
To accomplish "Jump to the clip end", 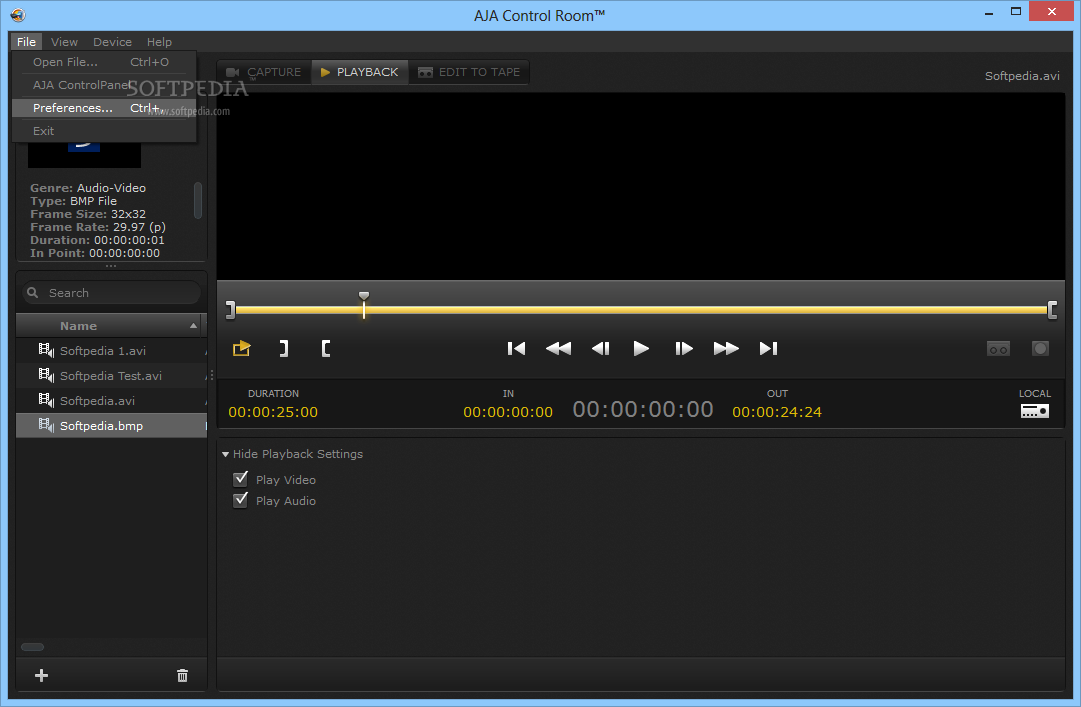I will (769, 349).
